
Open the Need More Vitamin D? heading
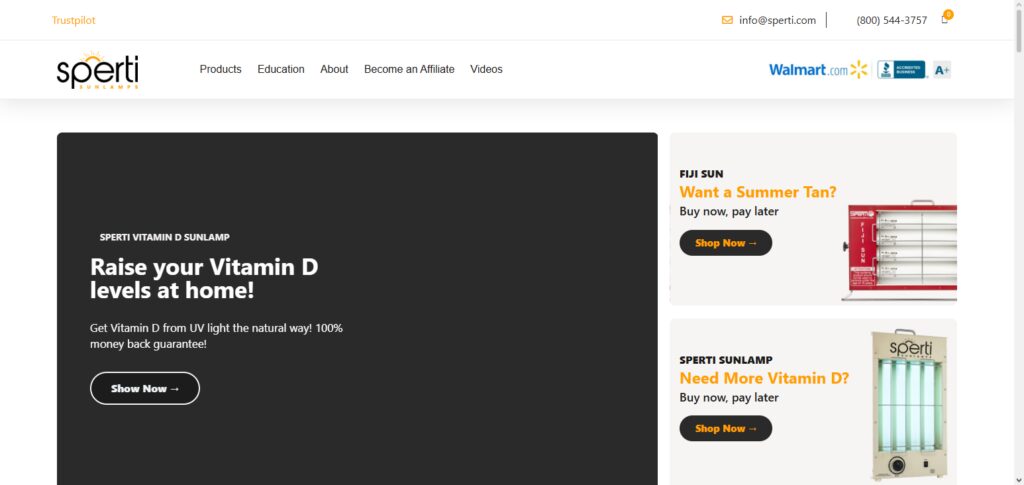[764, 378]
